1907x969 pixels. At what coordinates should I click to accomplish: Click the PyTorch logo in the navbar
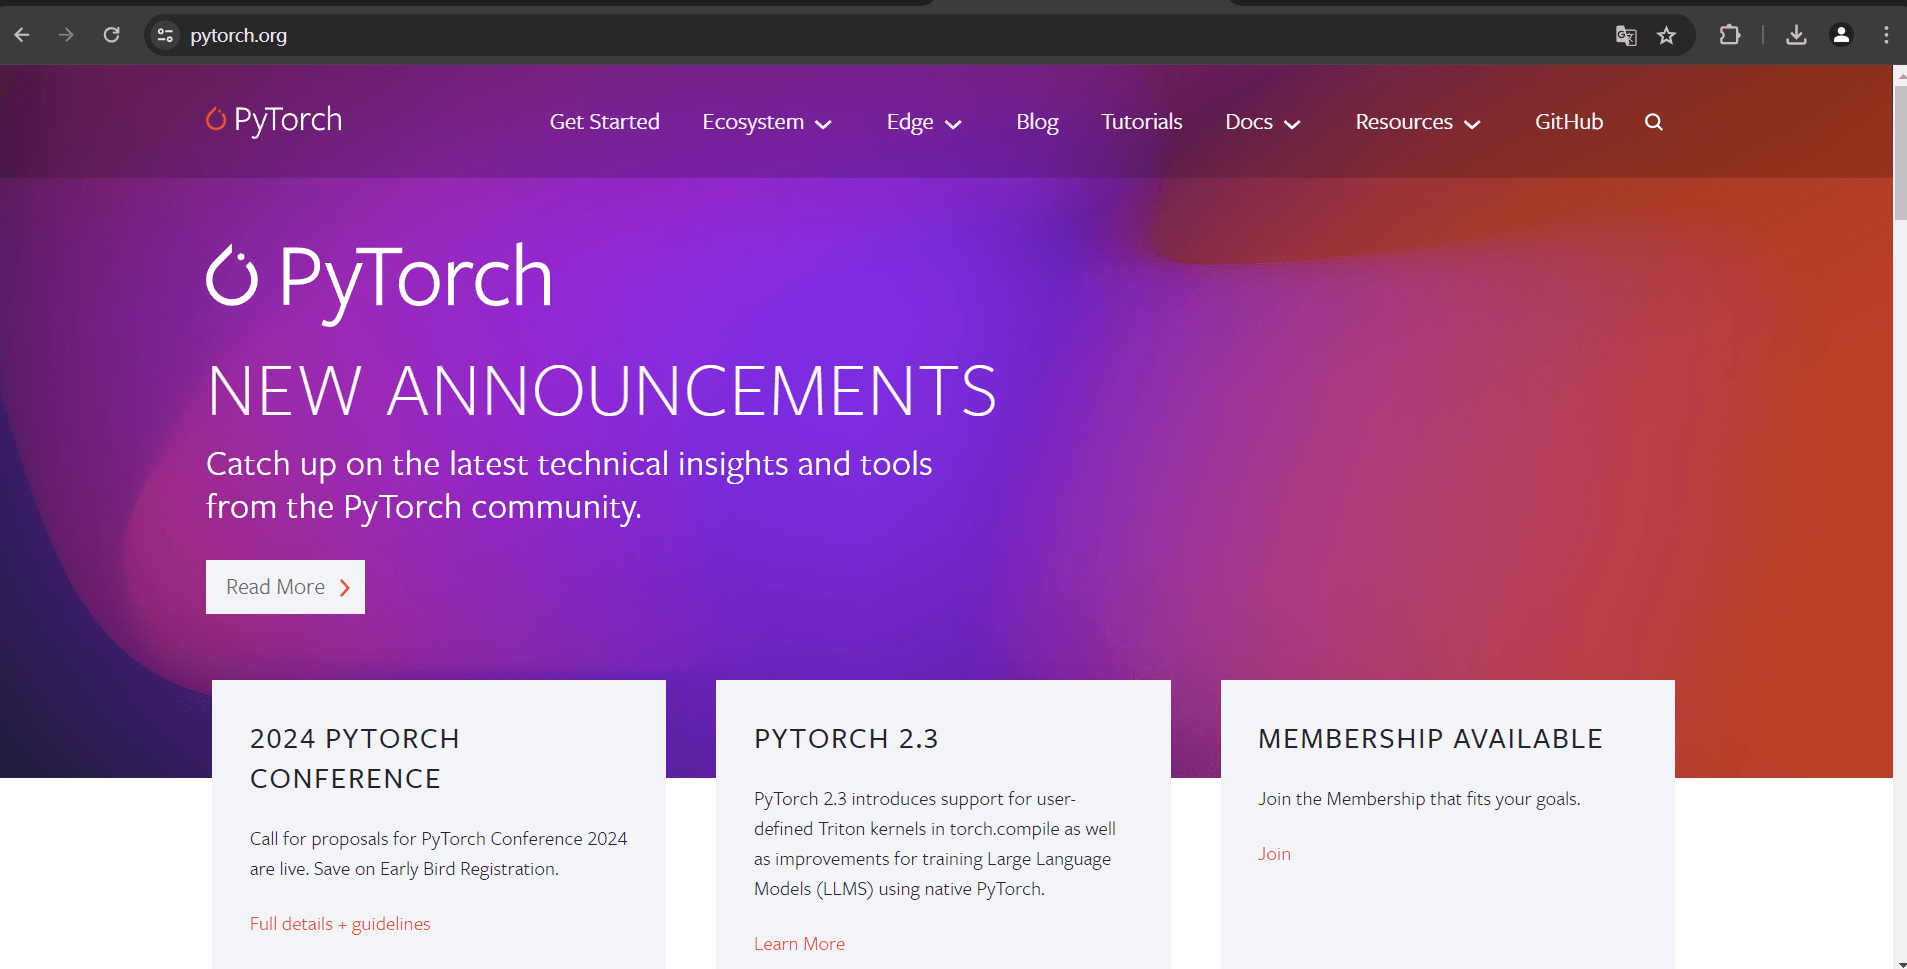274,120
